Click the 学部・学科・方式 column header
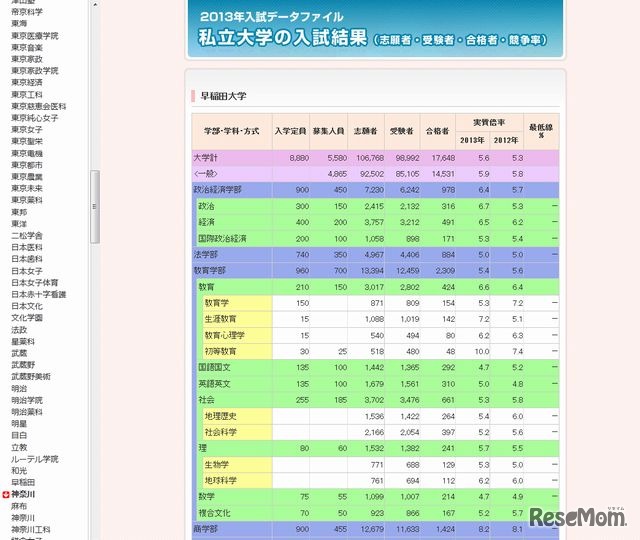 coord(232,131)
